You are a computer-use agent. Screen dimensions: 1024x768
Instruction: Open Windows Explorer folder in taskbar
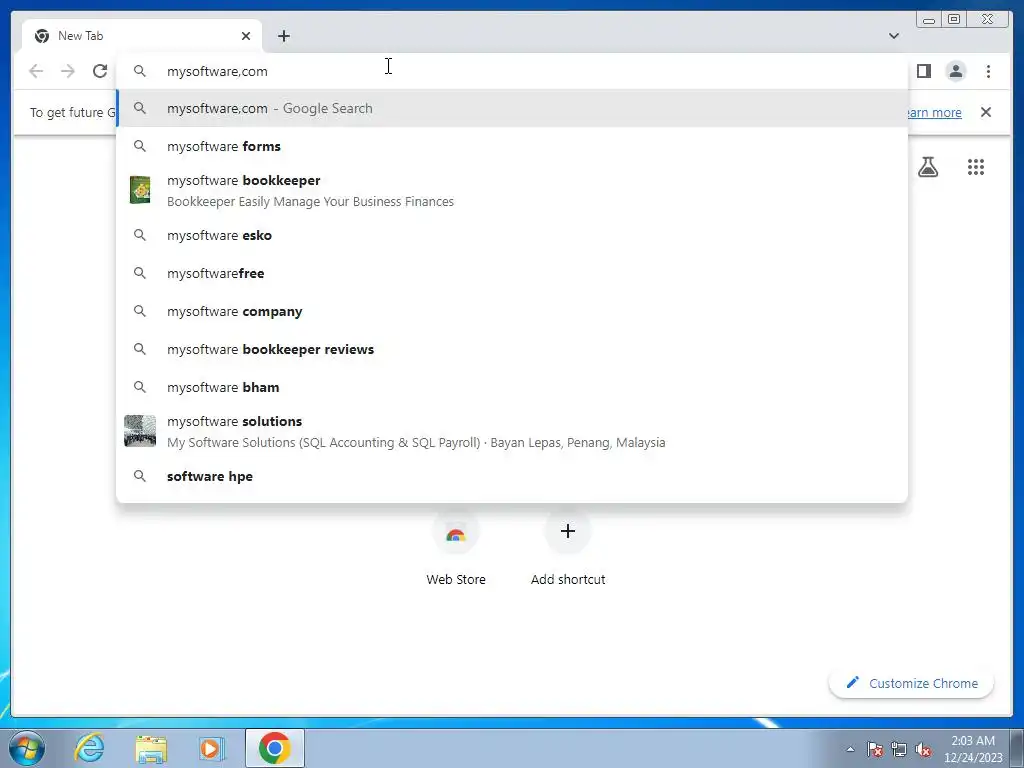click(151, 748)
